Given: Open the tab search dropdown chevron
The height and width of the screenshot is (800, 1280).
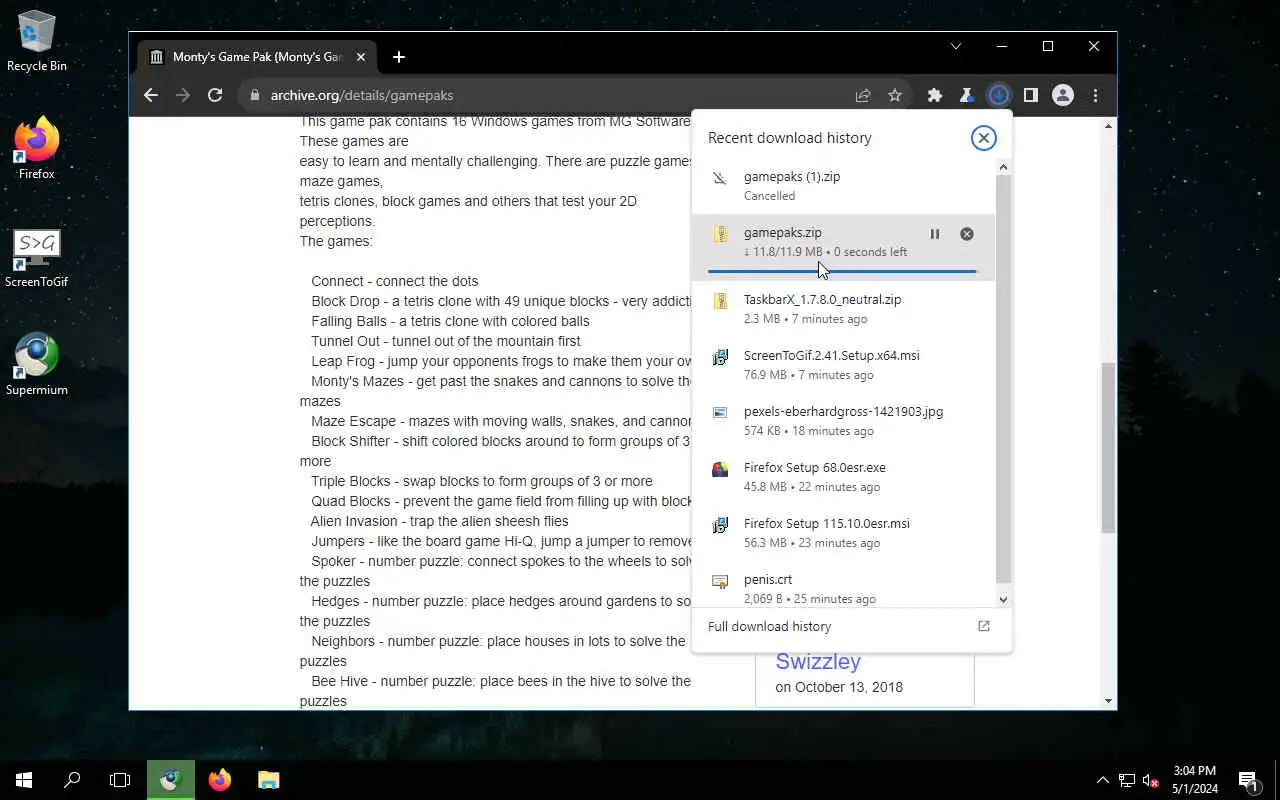Looking at the screenshot, I should [956, 46].
